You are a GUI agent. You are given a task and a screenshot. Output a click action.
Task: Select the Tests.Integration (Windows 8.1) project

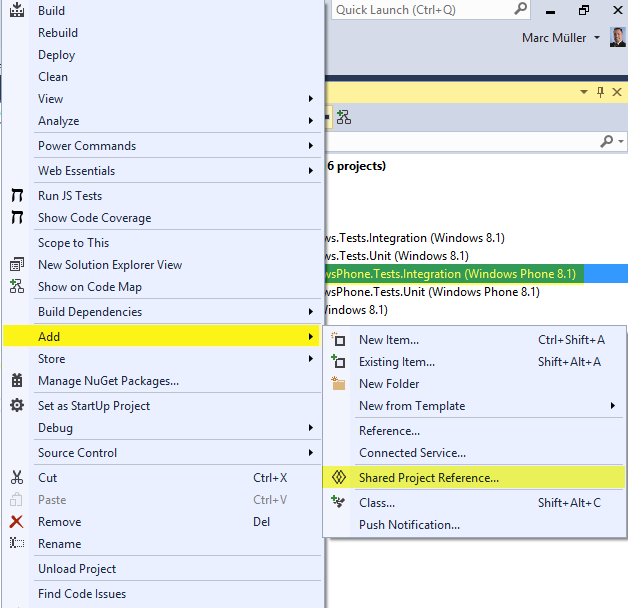(x=415, y=238)
